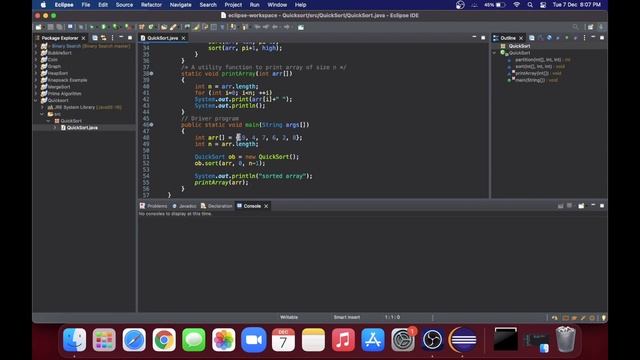Image resolution: width=640 pixels, height=360 pixels.
Task: Expand the Knapsack Example project
Action: tap(36, 80)
